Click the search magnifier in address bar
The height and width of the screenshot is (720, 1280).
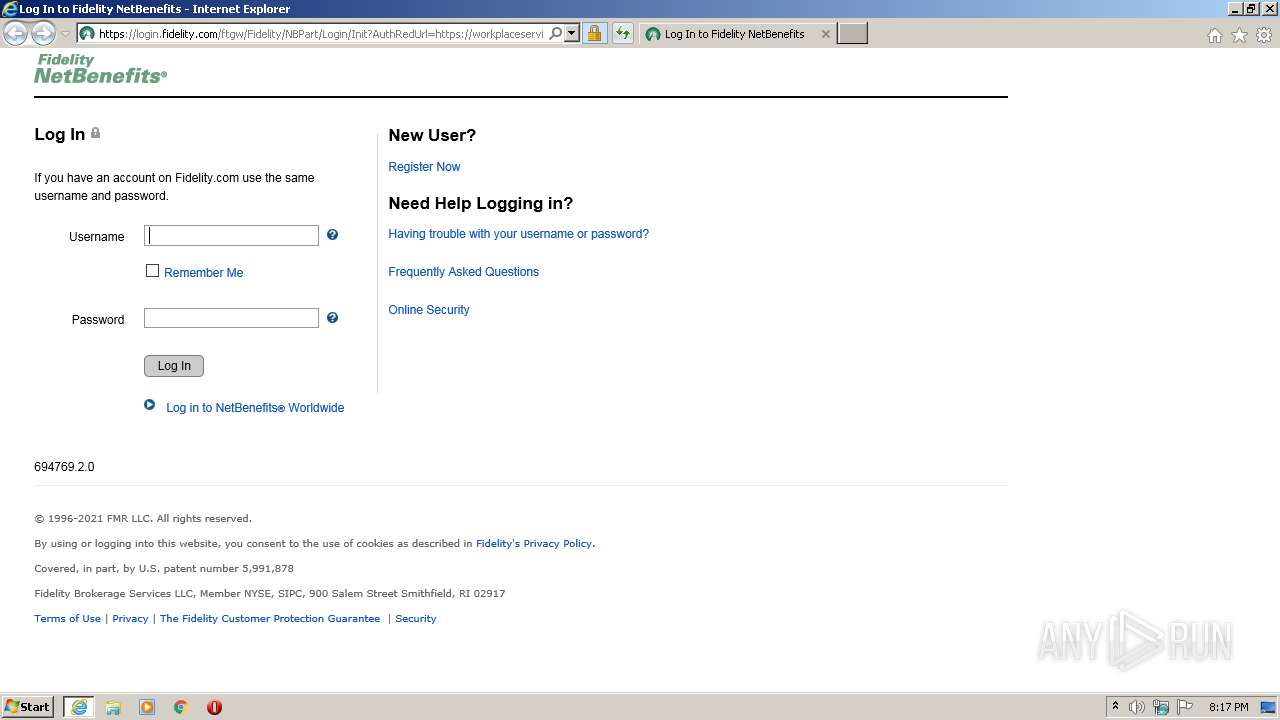tap(556, 34)
